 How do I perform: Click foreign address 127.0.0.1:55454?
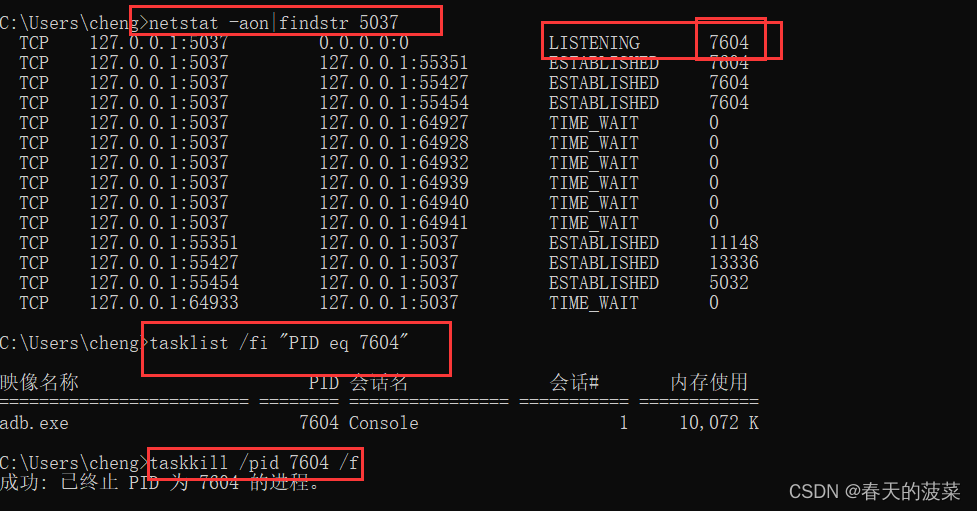tap(394, 102)
